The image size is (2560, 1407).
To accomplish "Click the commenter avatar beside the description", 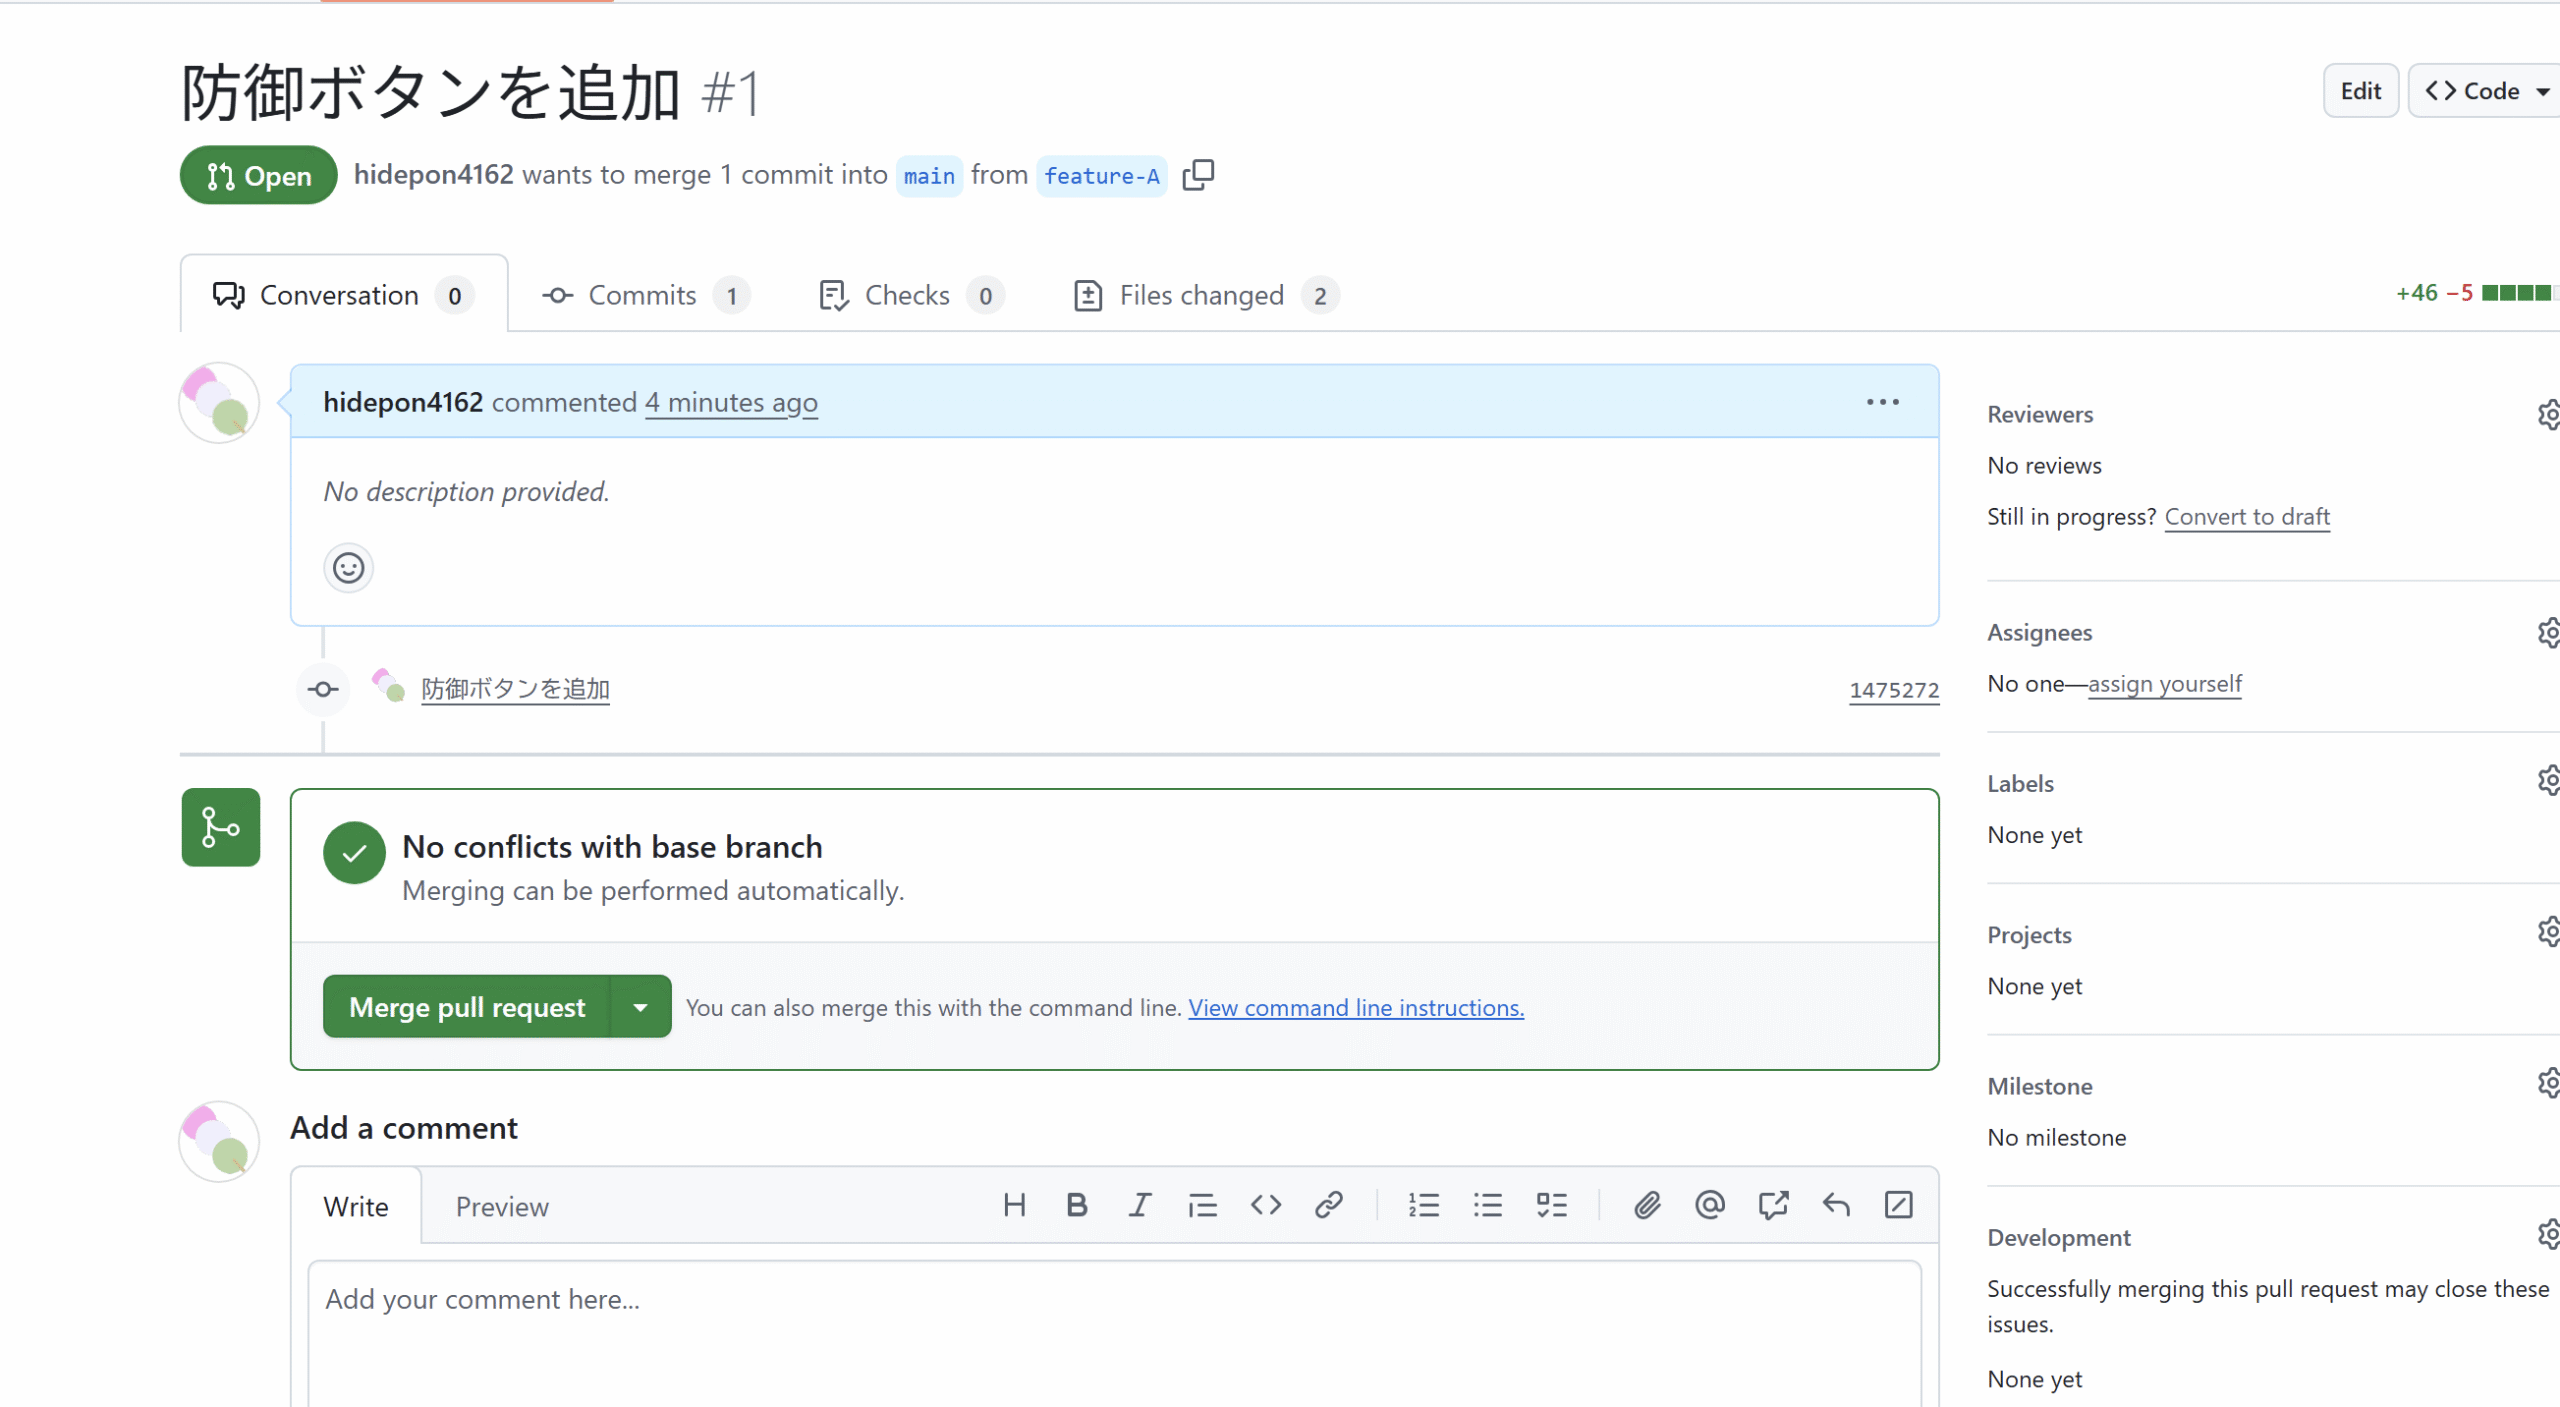I will pyautogui.click(x=219, y=402).
